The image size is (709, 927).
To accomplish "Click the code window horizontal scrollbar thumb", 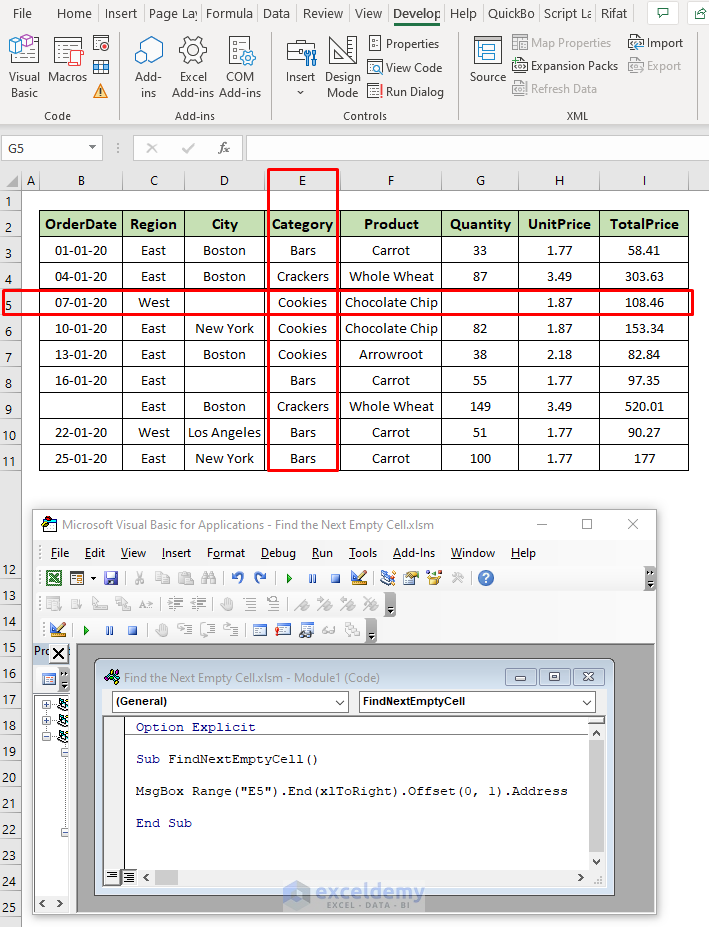I will click(166, 877).
